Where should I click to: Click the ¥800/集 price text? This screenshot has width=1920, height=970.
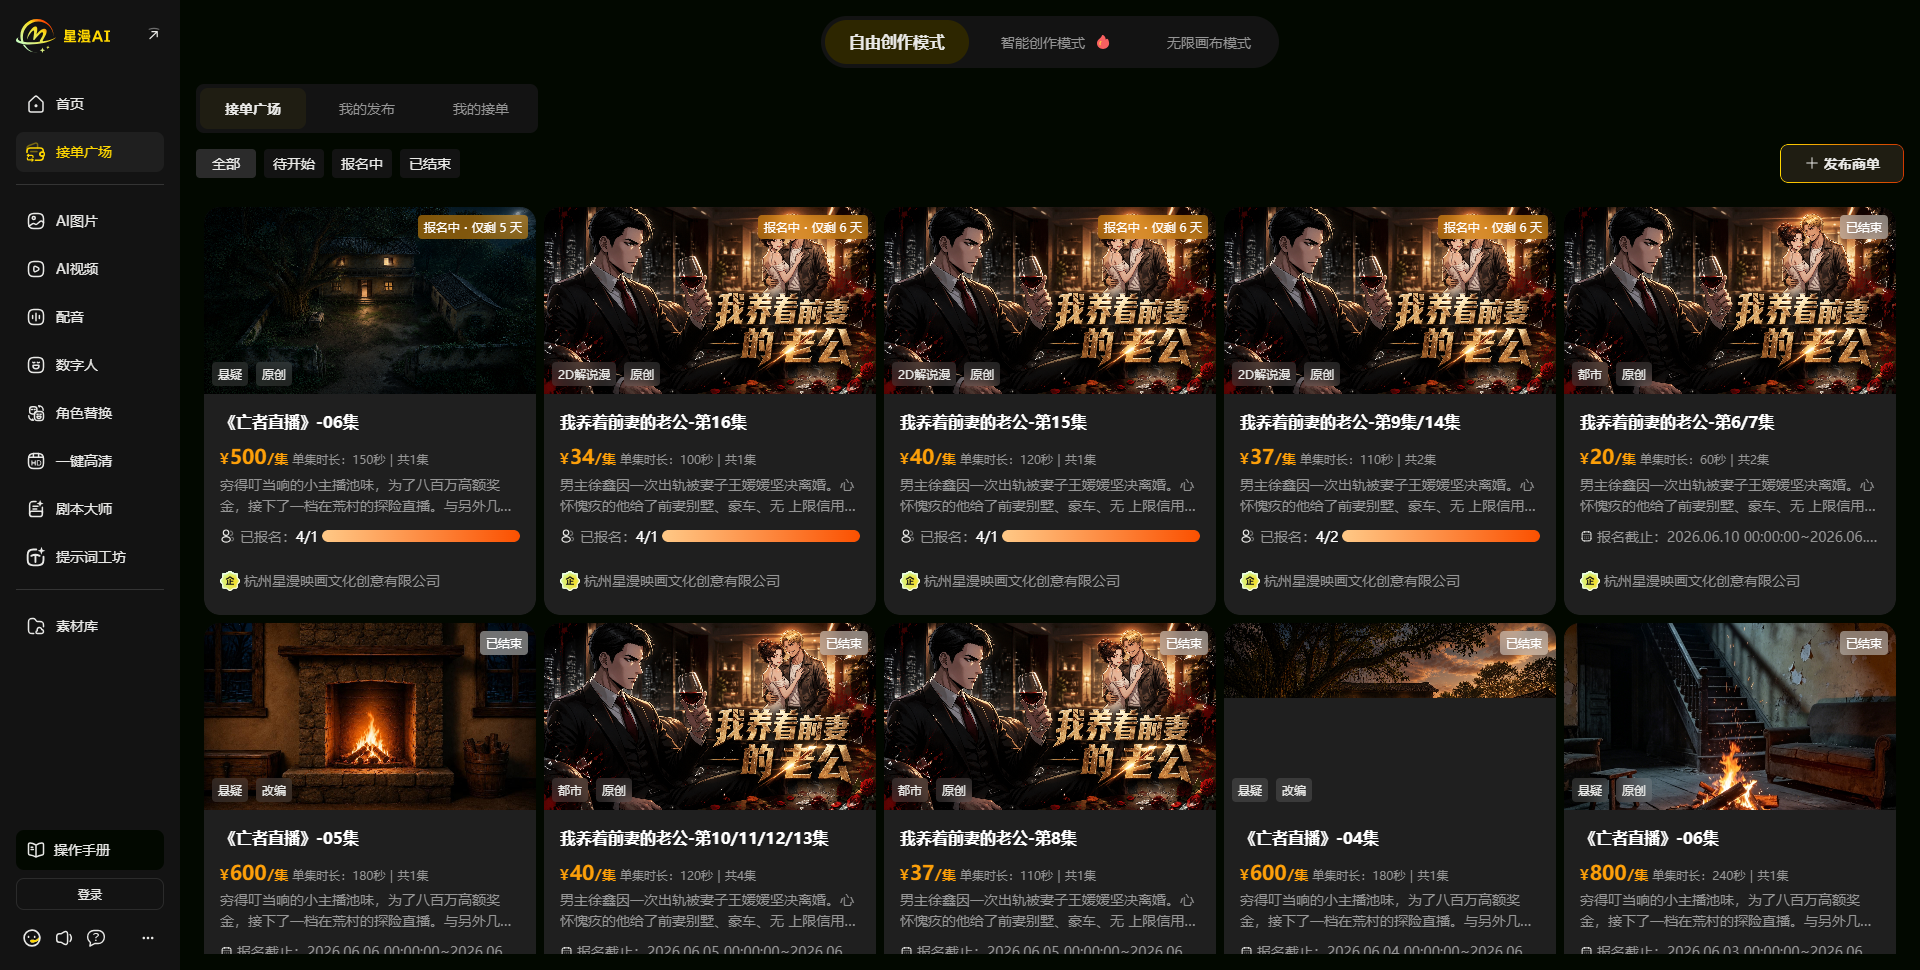point(1614,874)
